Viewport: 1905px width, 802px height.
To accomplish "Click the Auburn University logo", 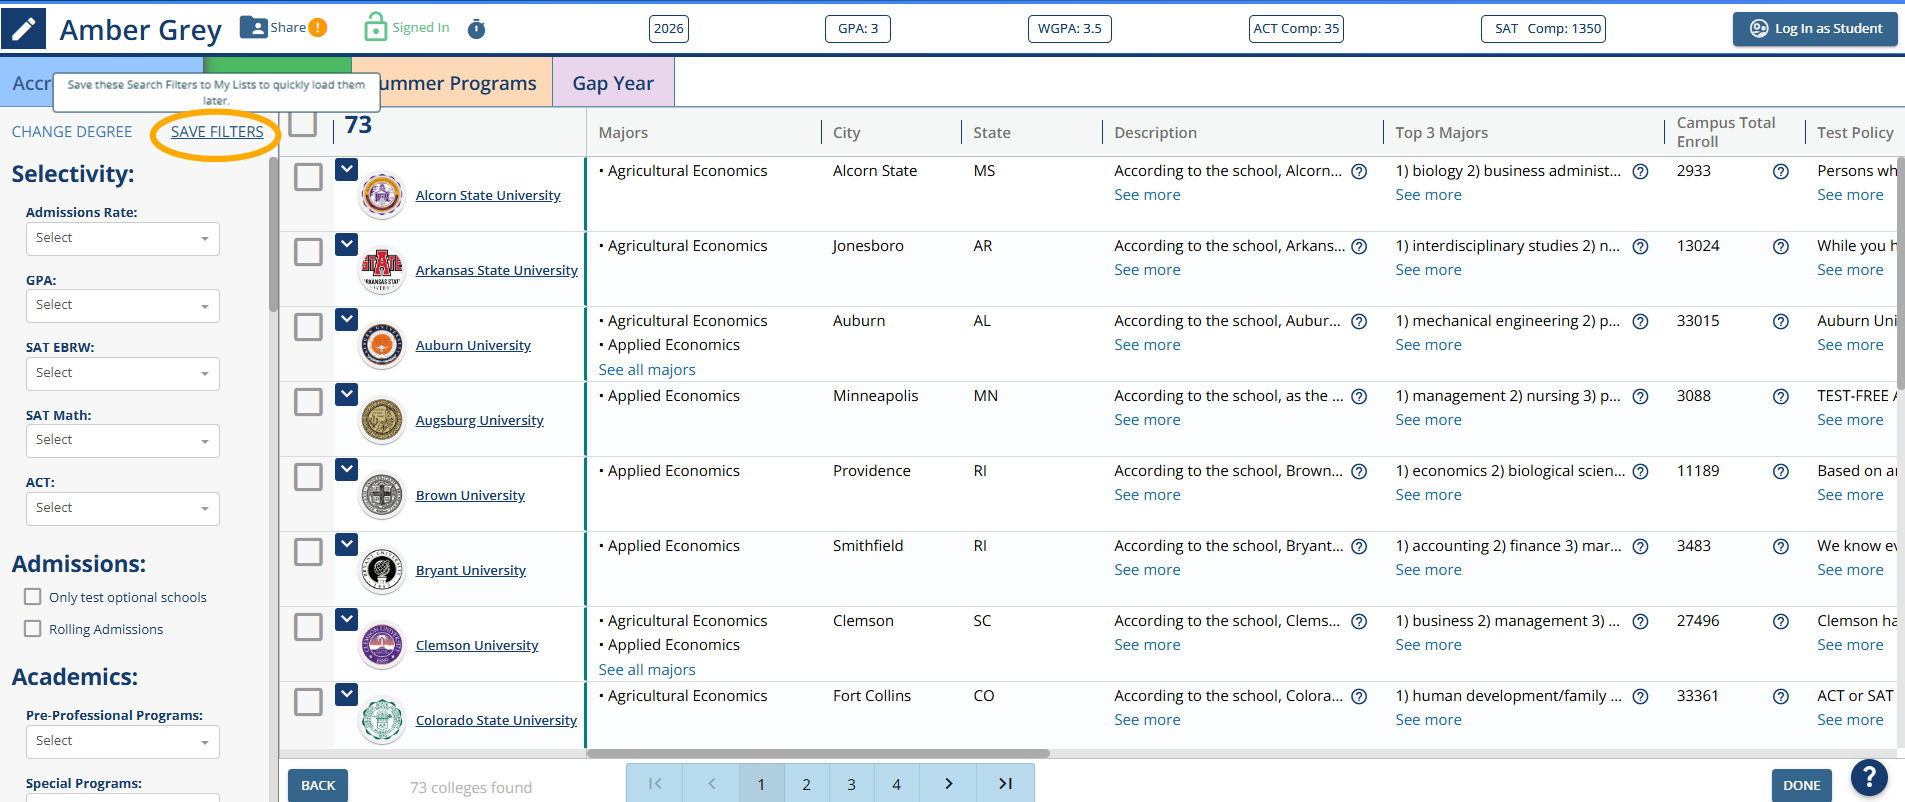I will tap(382, 345).
